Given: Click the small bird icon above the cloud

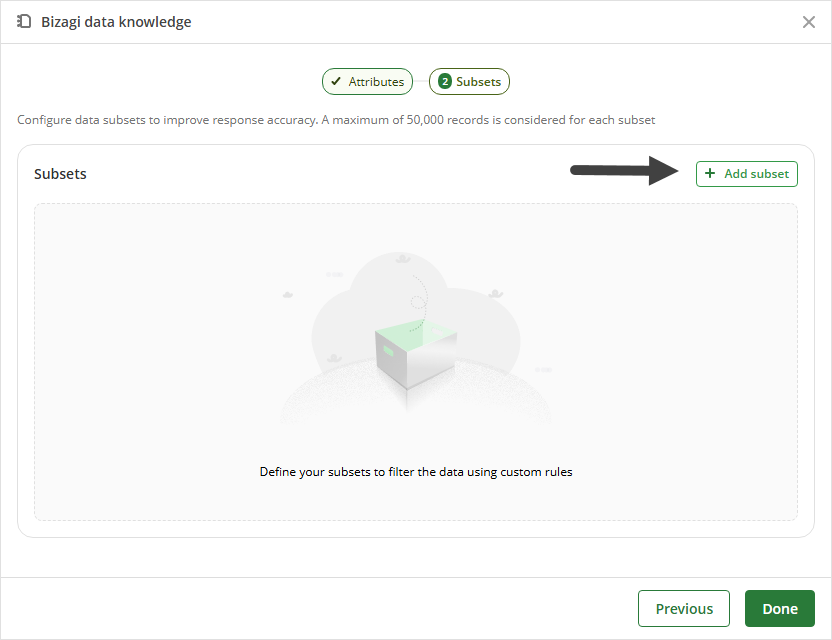Looking at the screenshot, I should [x=403, y=259].
